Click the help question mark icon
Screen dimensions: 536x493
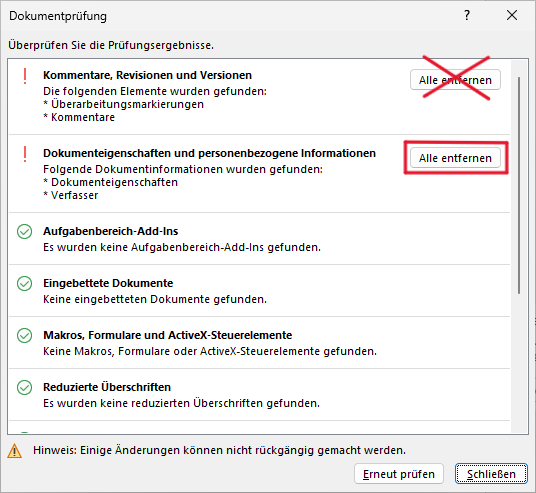tap(467, 15)
